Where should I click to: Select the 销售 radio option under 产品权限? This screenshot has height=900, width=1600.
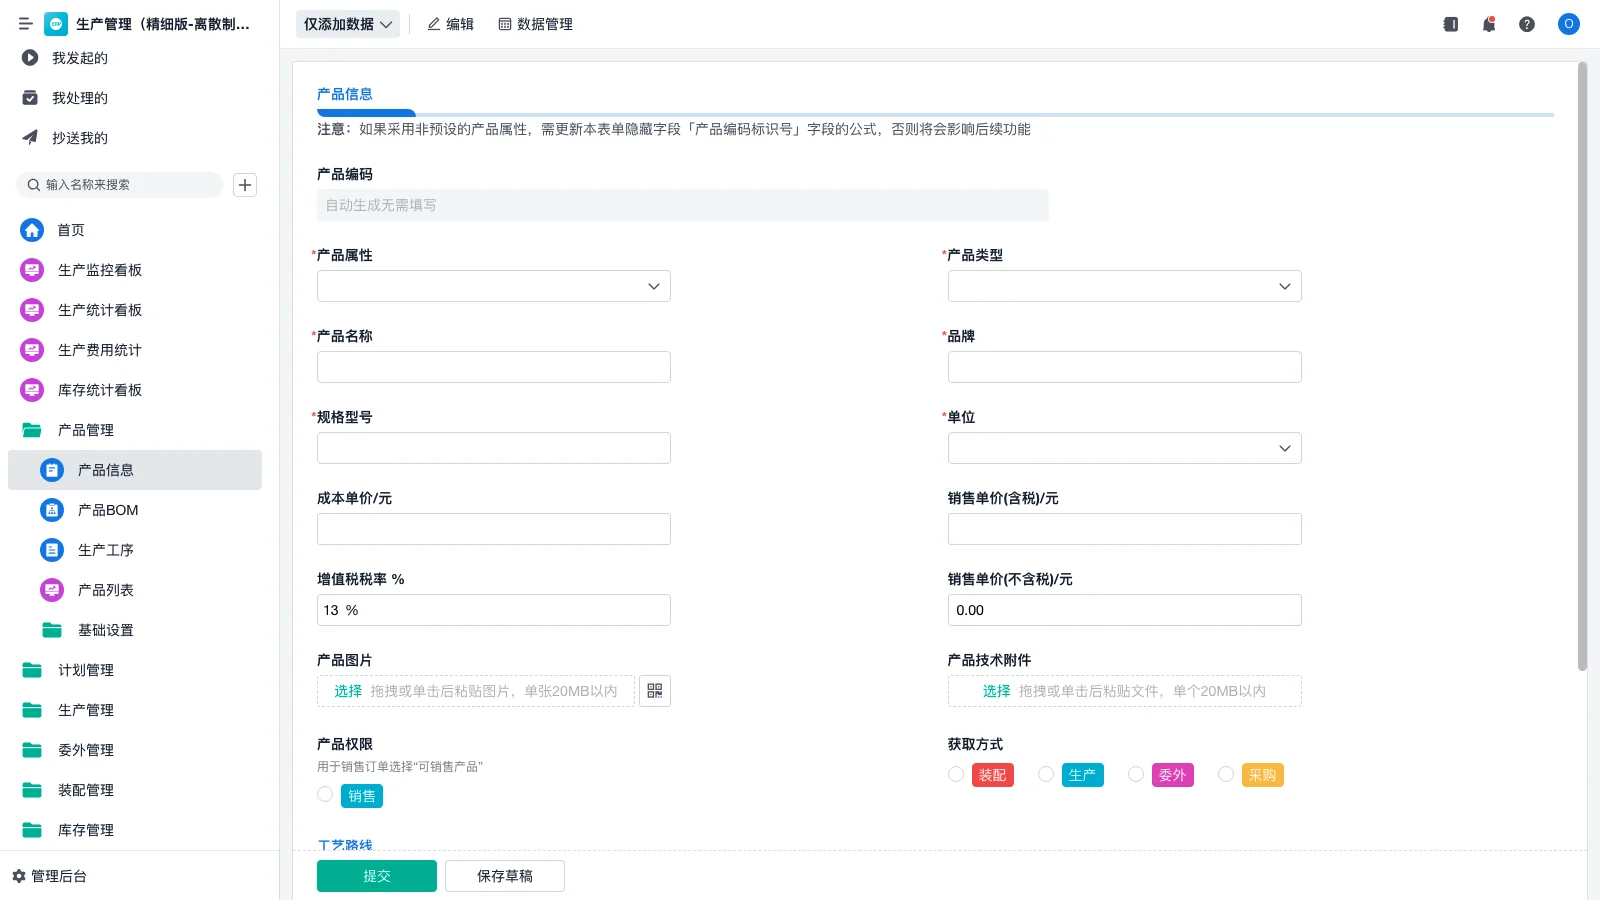tap(325, 794)
